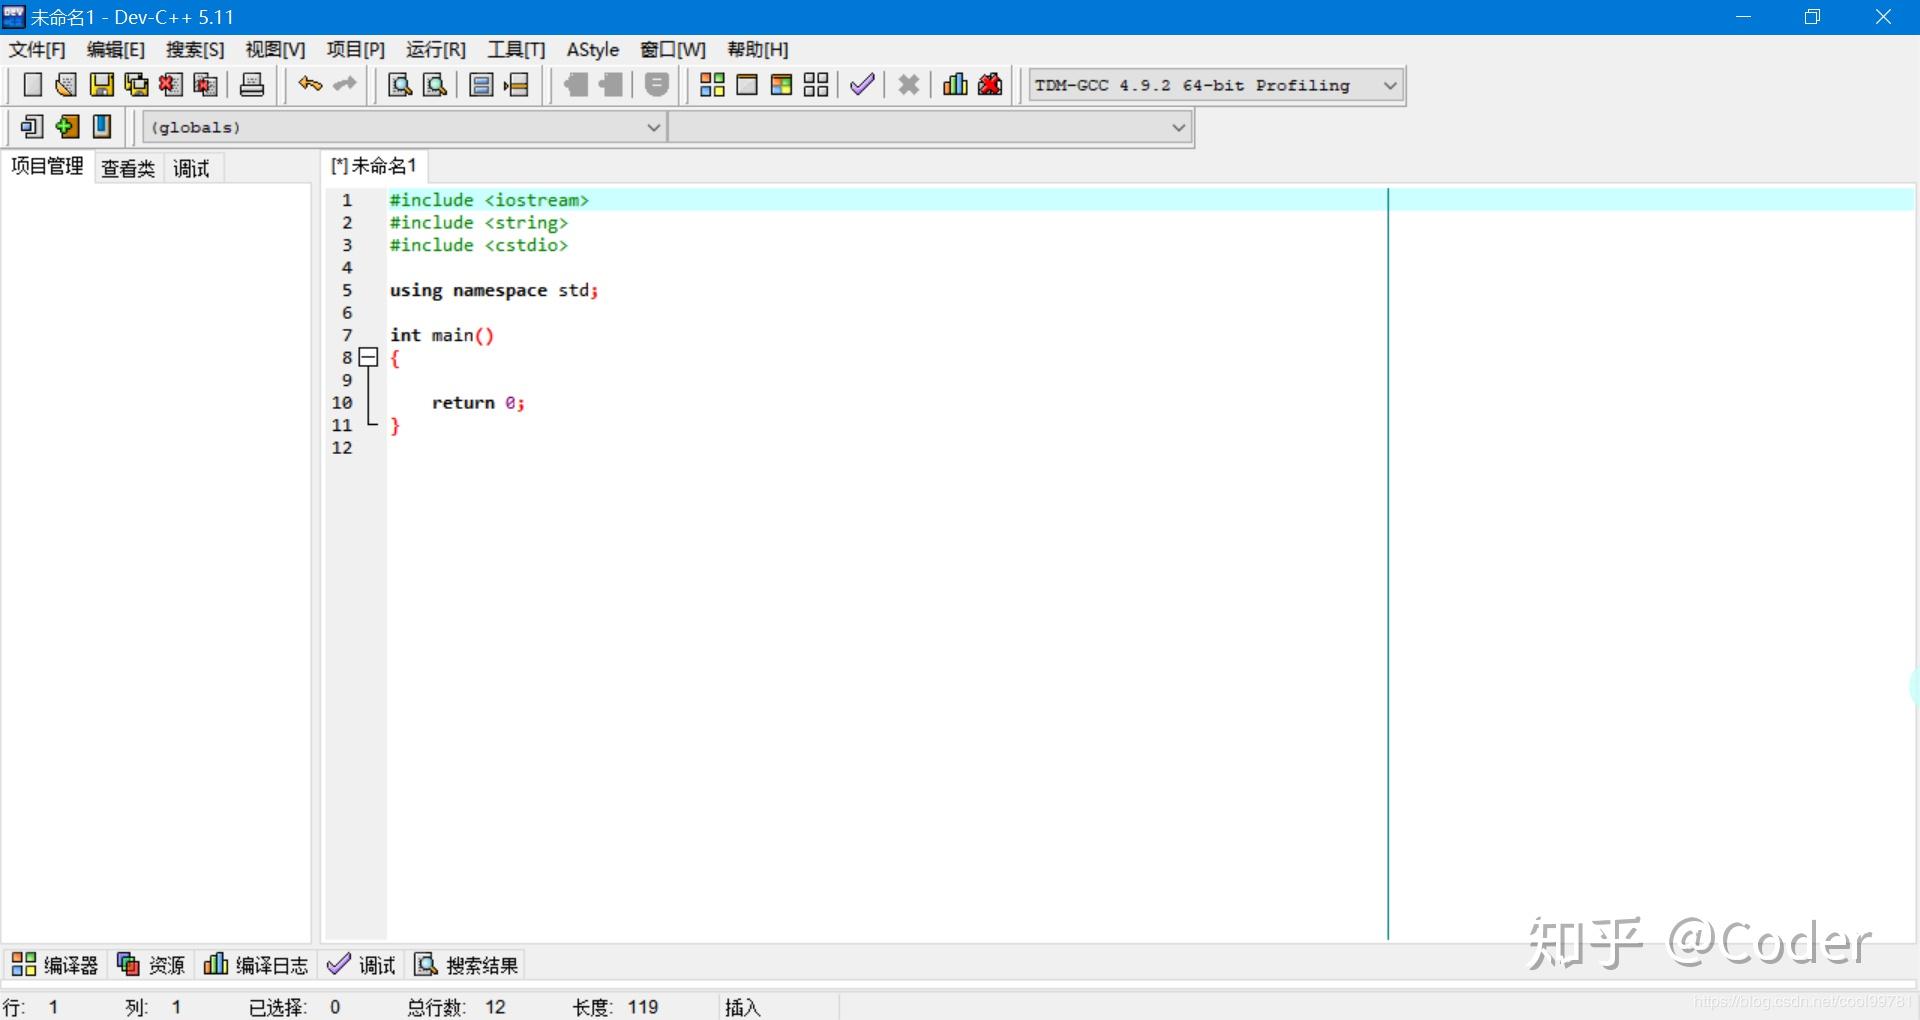Save the current file
This screenshot has height=1020, width=1920.
pyautogui.click(x=101, y=85)
